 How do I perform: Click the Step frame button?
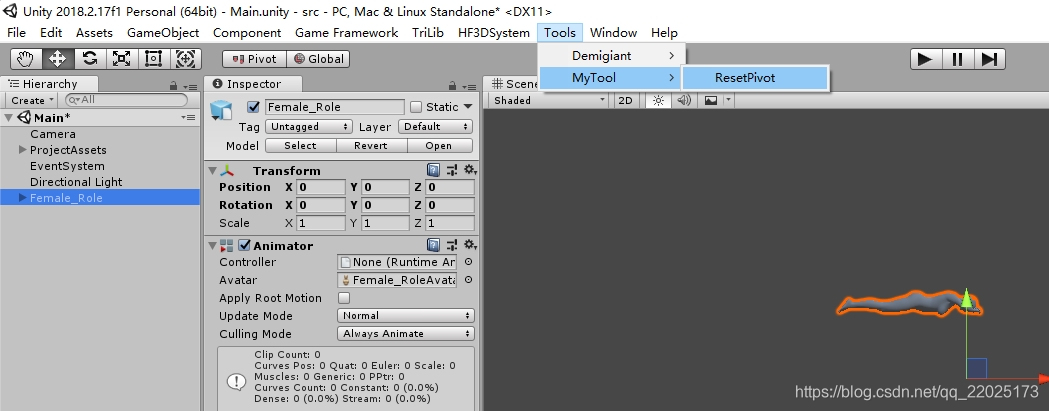[x=989, y=59]
